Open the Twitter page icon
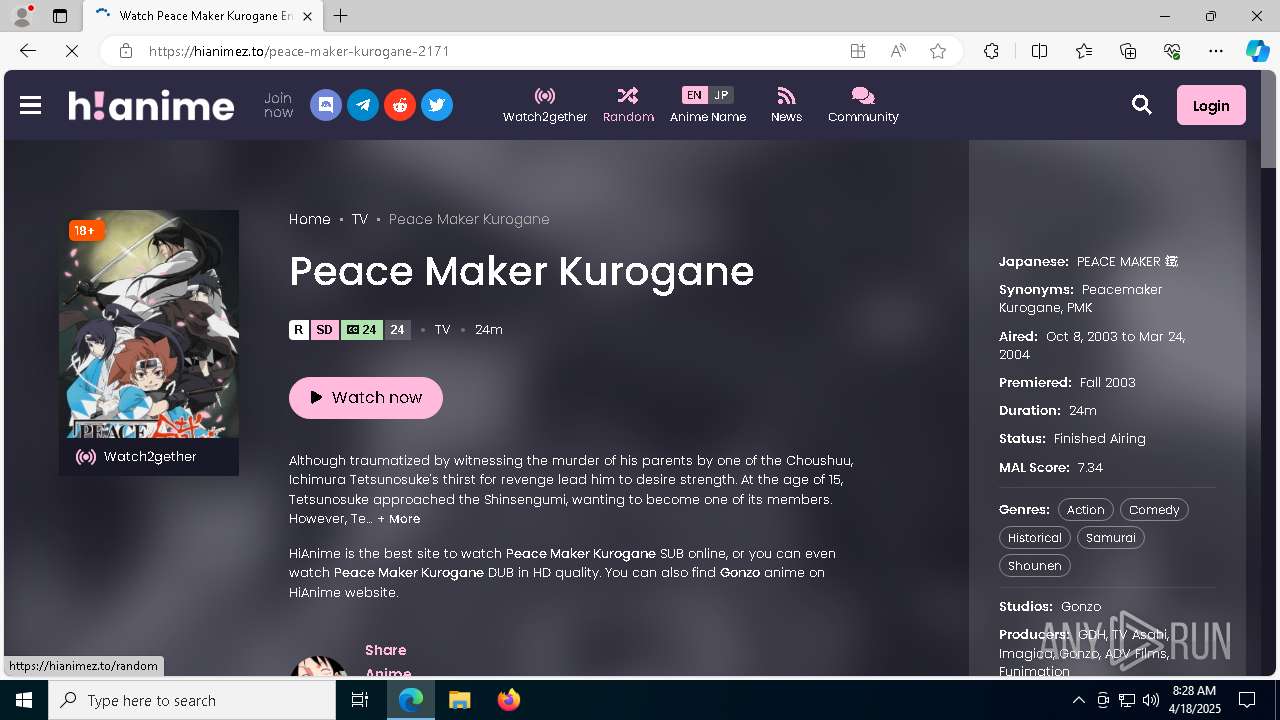Viewport: 1280px width, 720px height. click(437, 105)
